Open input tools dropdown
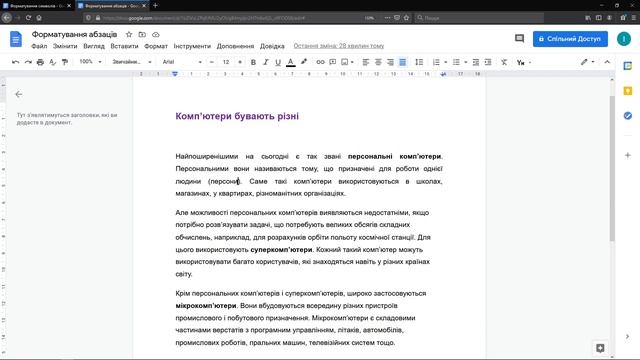The height and width of the screenshot is (360, 640). click(524, 62)
